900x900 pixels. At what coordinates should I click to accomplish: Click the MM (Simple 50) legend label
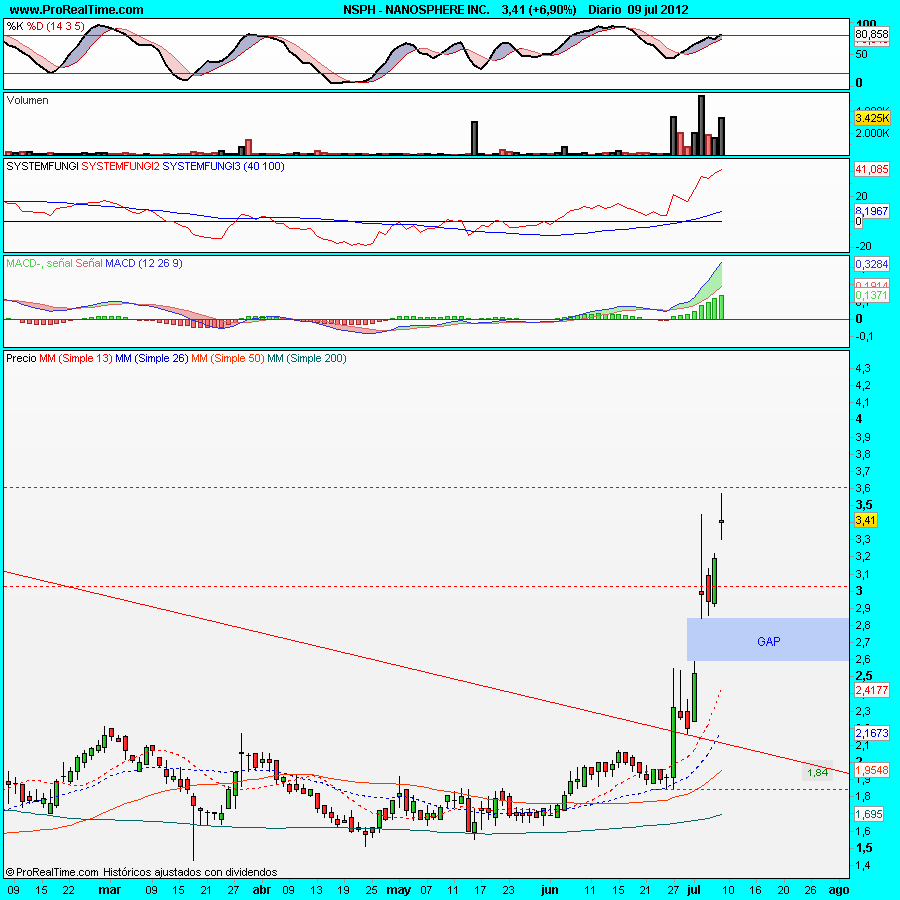point(228,359)
